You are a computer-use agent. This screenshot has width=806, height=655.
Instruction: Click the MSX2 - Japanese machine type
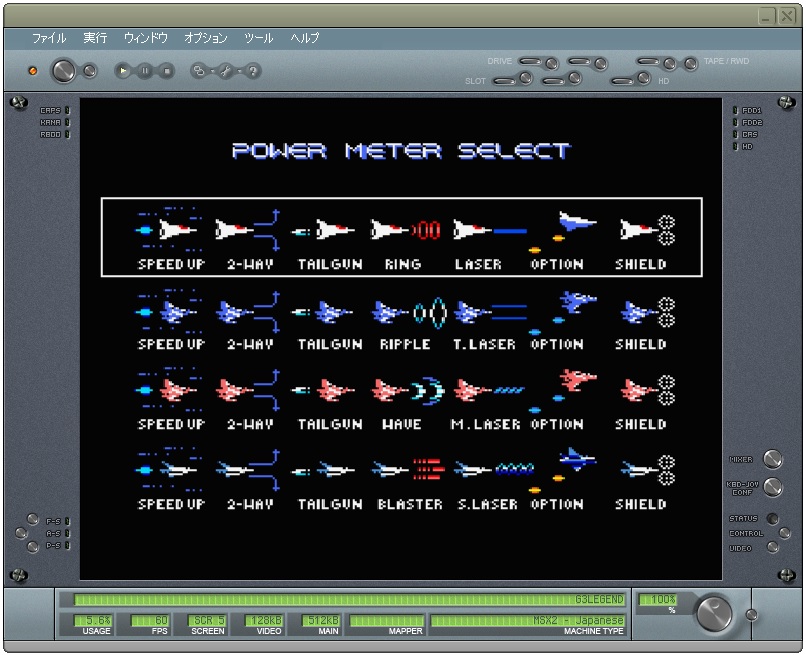coord(527,621)
